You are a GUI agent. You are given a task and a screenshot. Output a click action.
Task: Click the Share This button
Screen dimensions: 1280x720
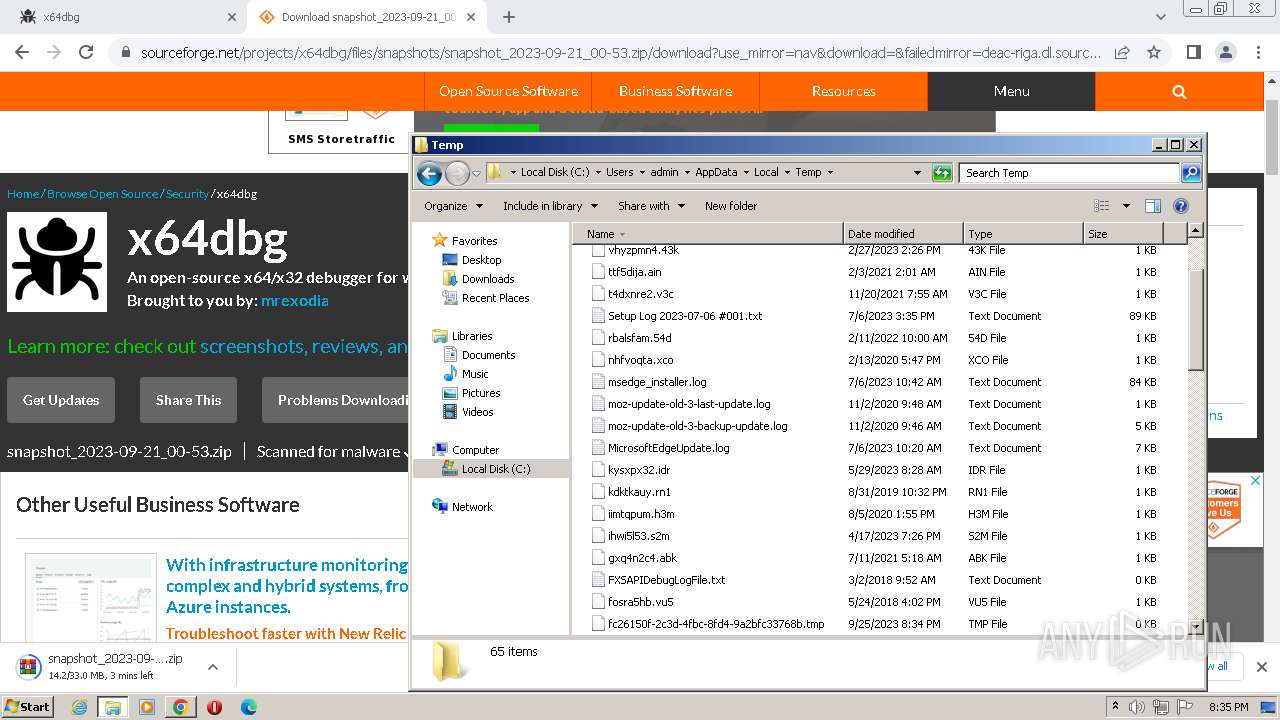[188, 400]
